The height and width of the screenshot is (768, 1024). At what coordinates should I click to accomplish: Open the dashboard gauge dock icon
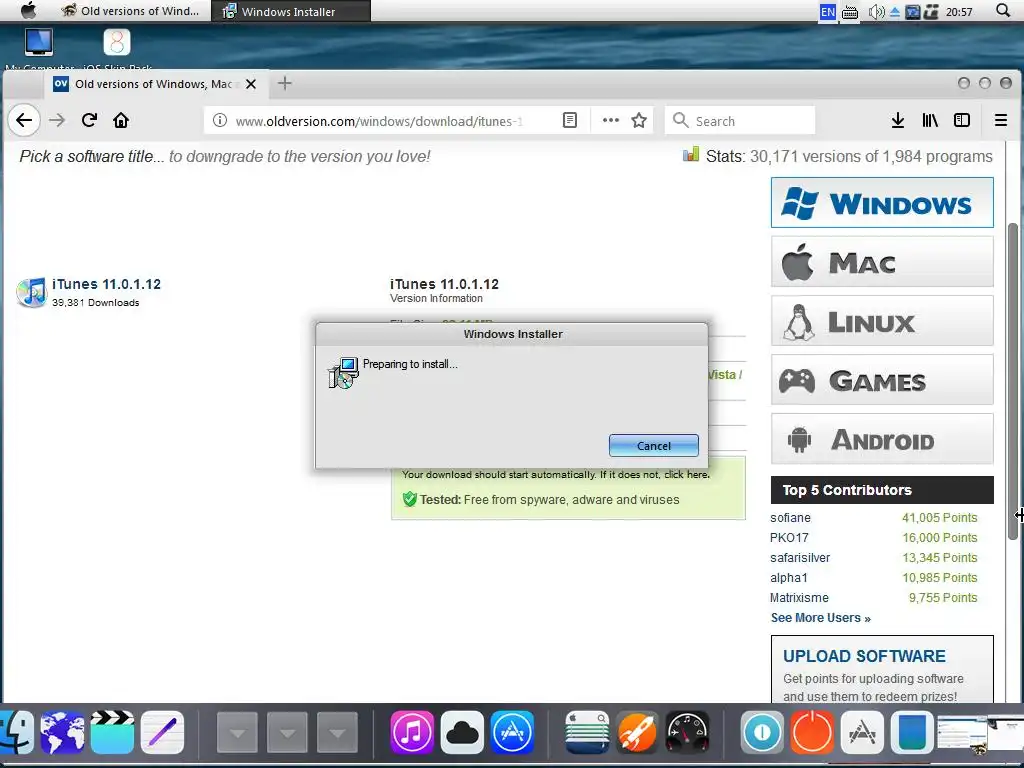[x=688, y=732]
